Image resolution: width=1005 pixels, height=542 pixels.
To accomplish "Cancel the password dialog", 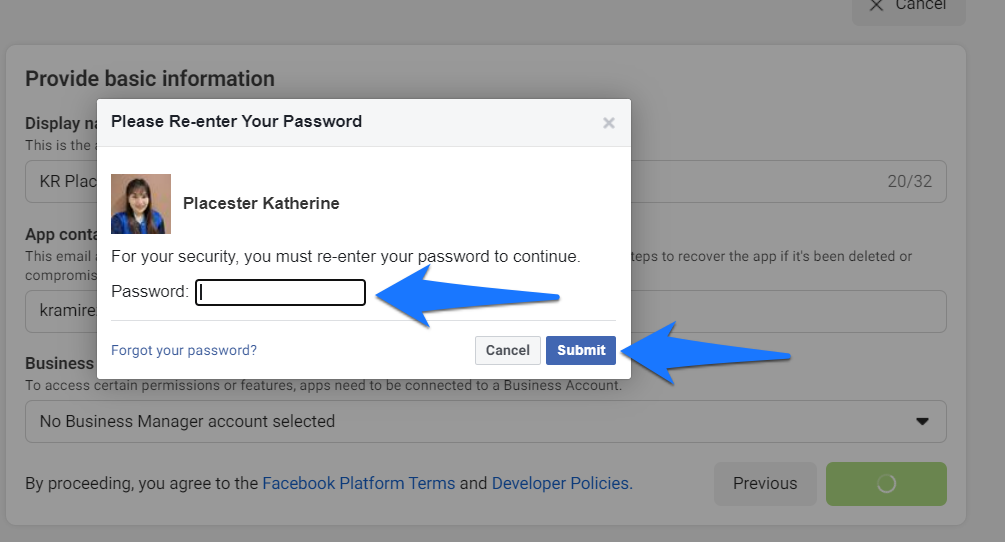I will tap(508, 350).
